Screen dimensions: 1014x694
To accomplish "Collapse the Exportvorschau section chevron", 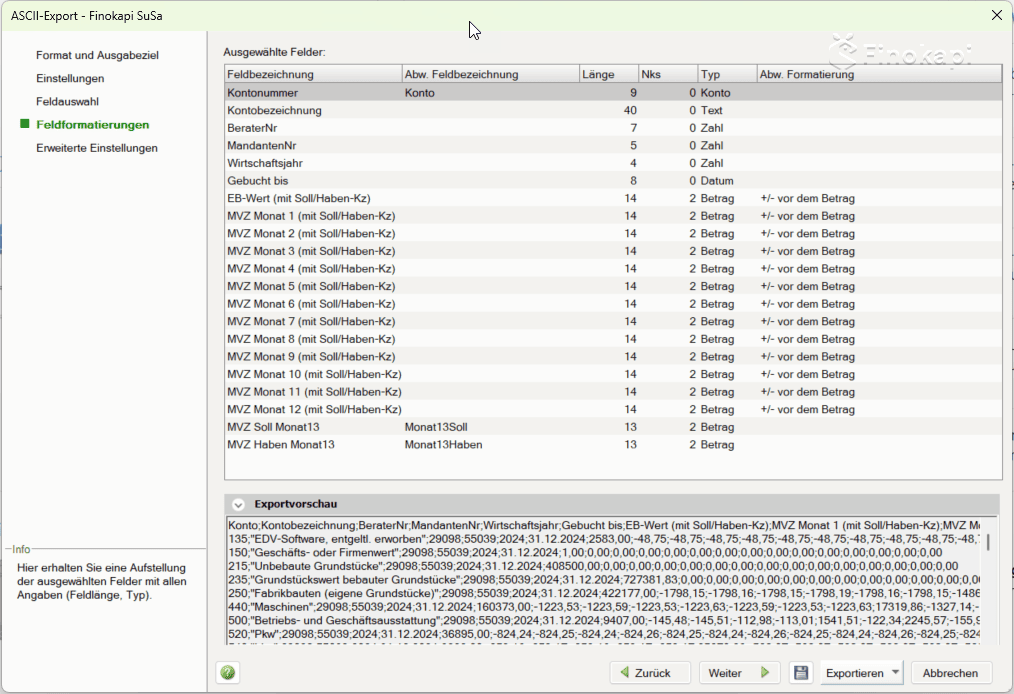I will [238, 504].
